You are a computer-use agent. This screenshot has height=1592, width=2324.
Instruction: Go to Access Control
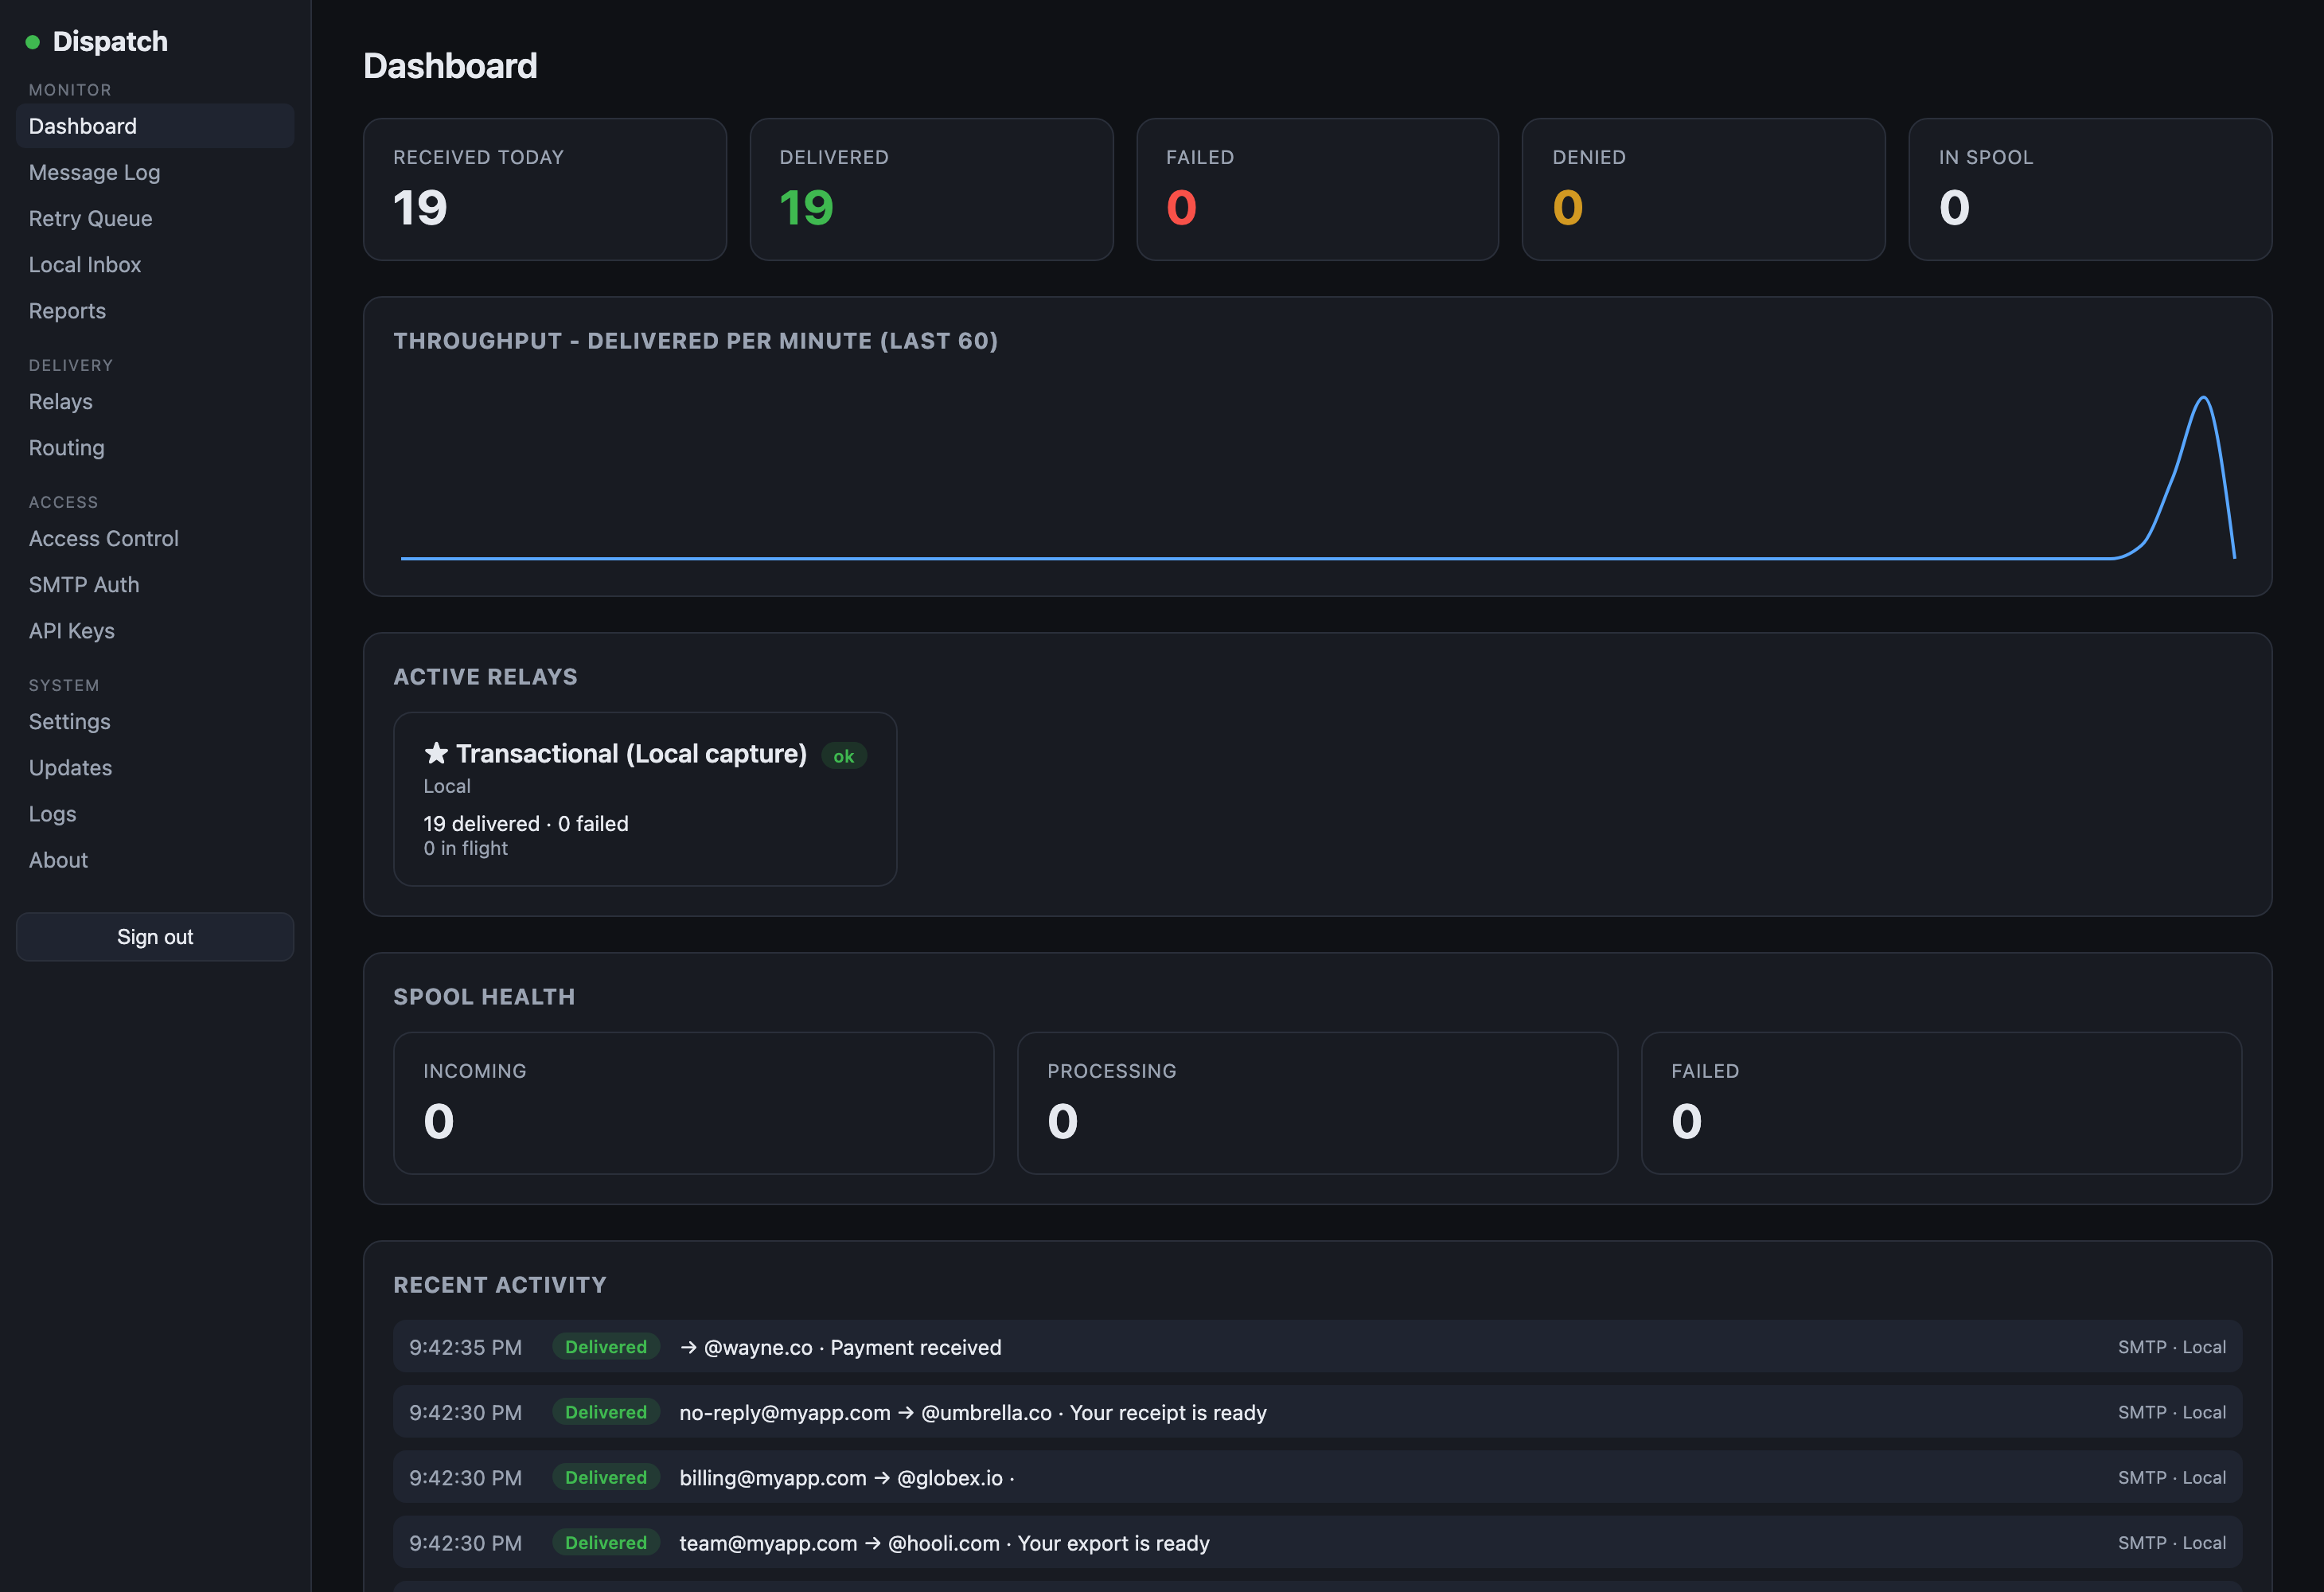tap(155, 538)
